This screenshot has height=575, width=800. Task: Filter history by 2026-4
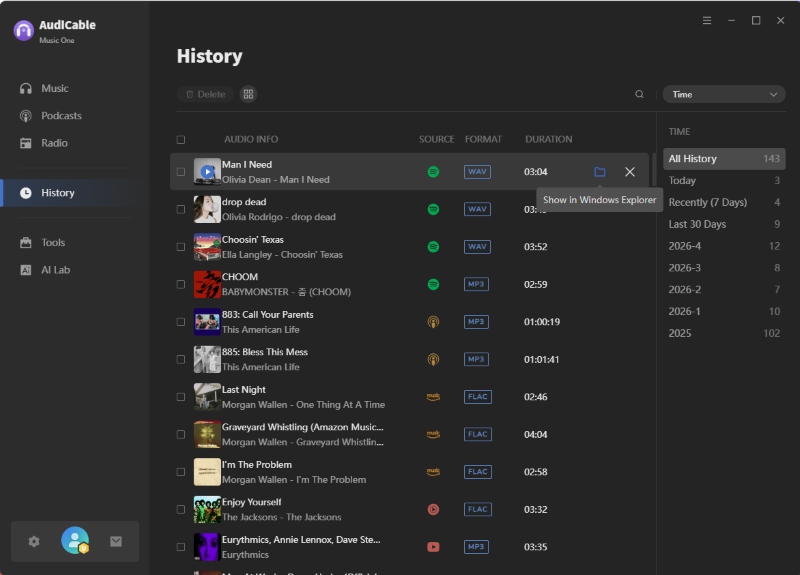click(x=724, y=246)
